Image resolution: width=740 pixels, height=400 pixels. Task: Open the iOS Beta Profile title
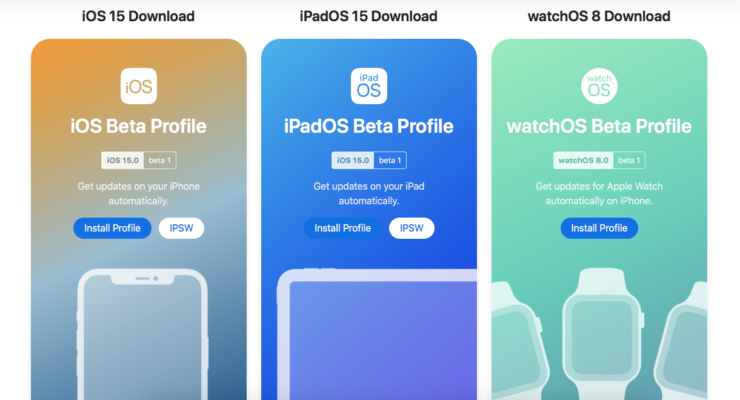click(x=139, y=126)
